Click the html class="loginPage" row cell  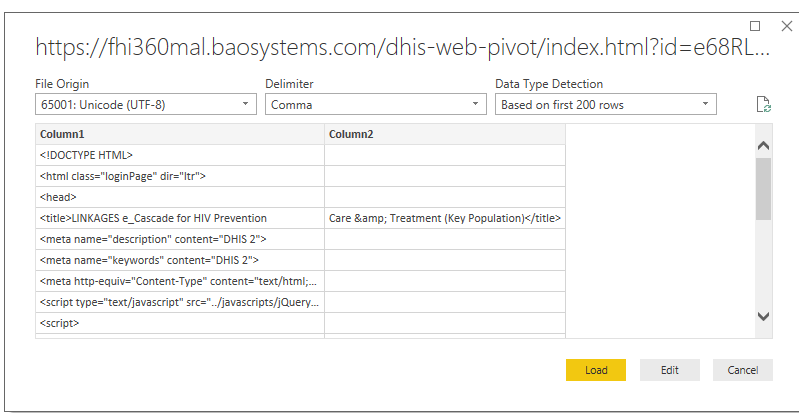(x=180, y=176)
